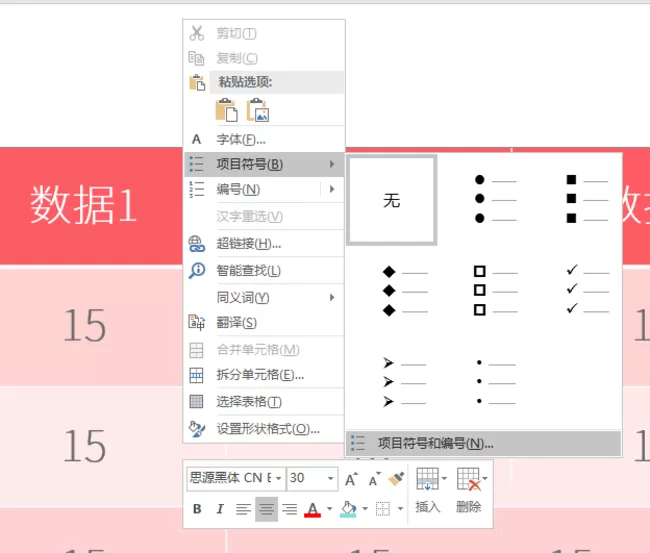Image resolution: width=650 pixels, height=553 pixels.
Task: Open Font dialog from context menu
Action: [264, 139]
